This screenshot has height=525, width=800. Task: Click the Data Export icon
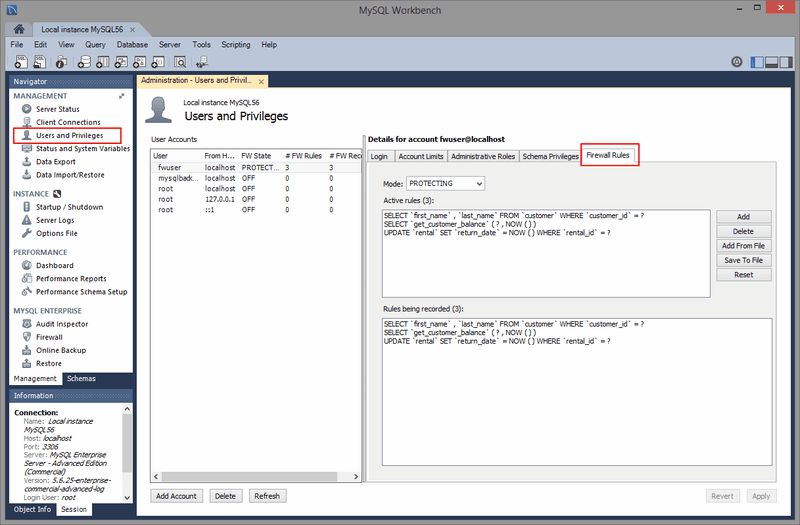(x=27, y=161)
